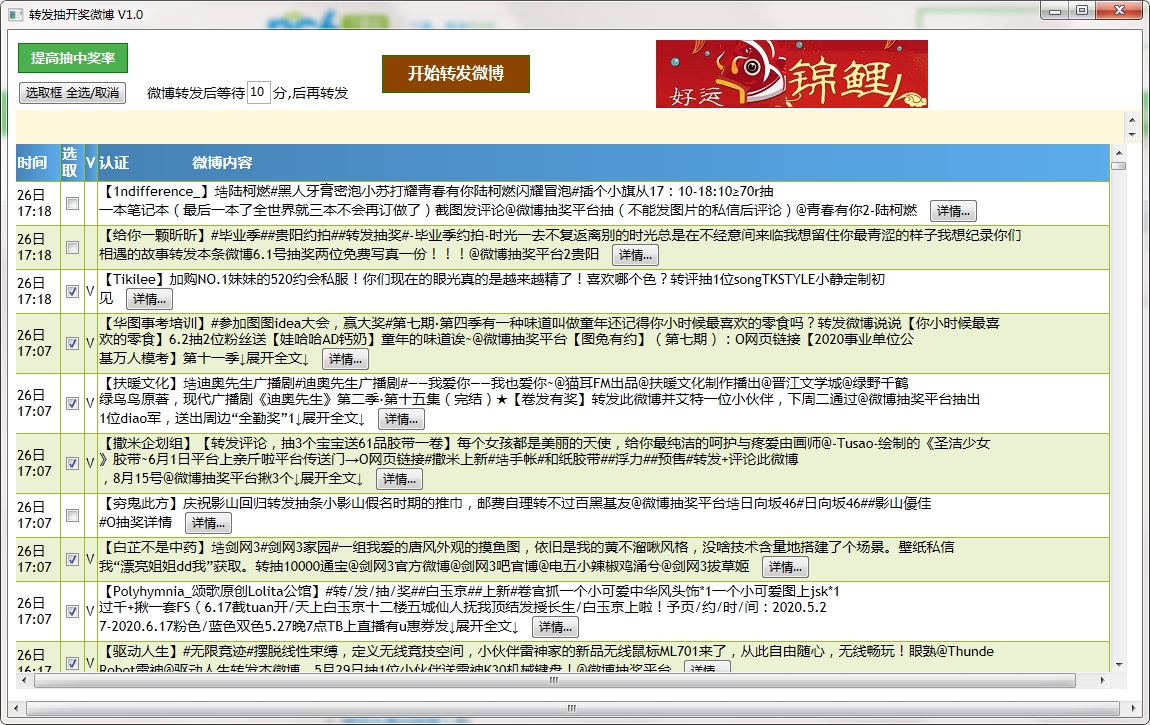Start reposting with the 开始转发微博 button
1150x725 pixels.
455,74
